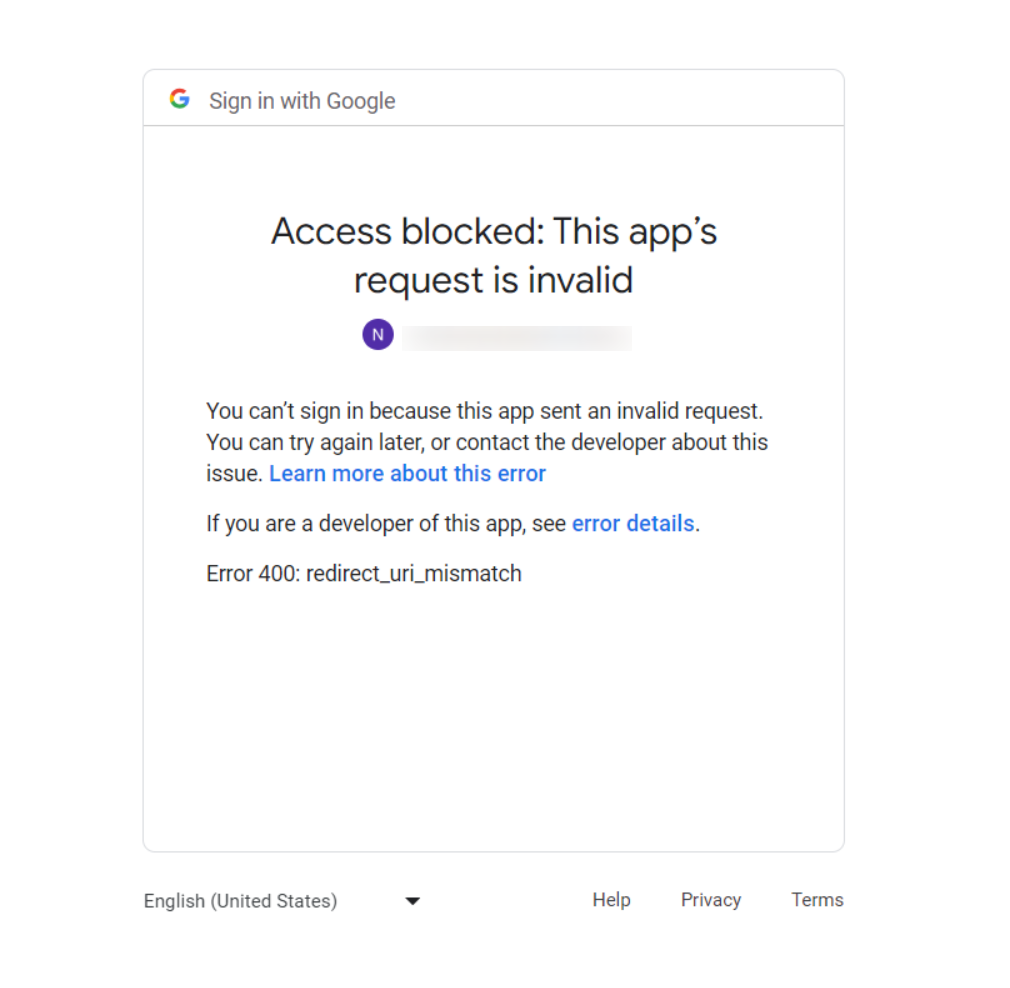The image size is (1010, 988).
Task: Click the "redirect_uri_mismatch" error code
Action: pos(414,574)
